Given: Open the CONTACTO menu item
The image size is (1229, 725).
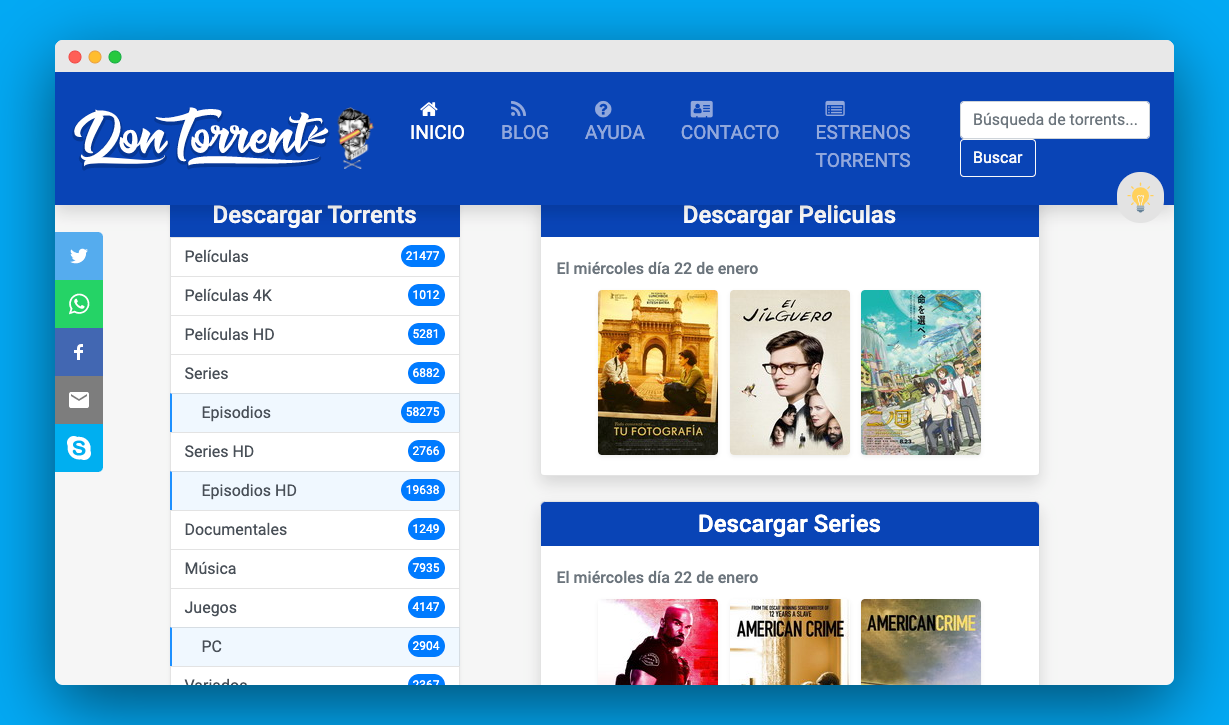Looking at the screenshot, I should pos(729,132).
